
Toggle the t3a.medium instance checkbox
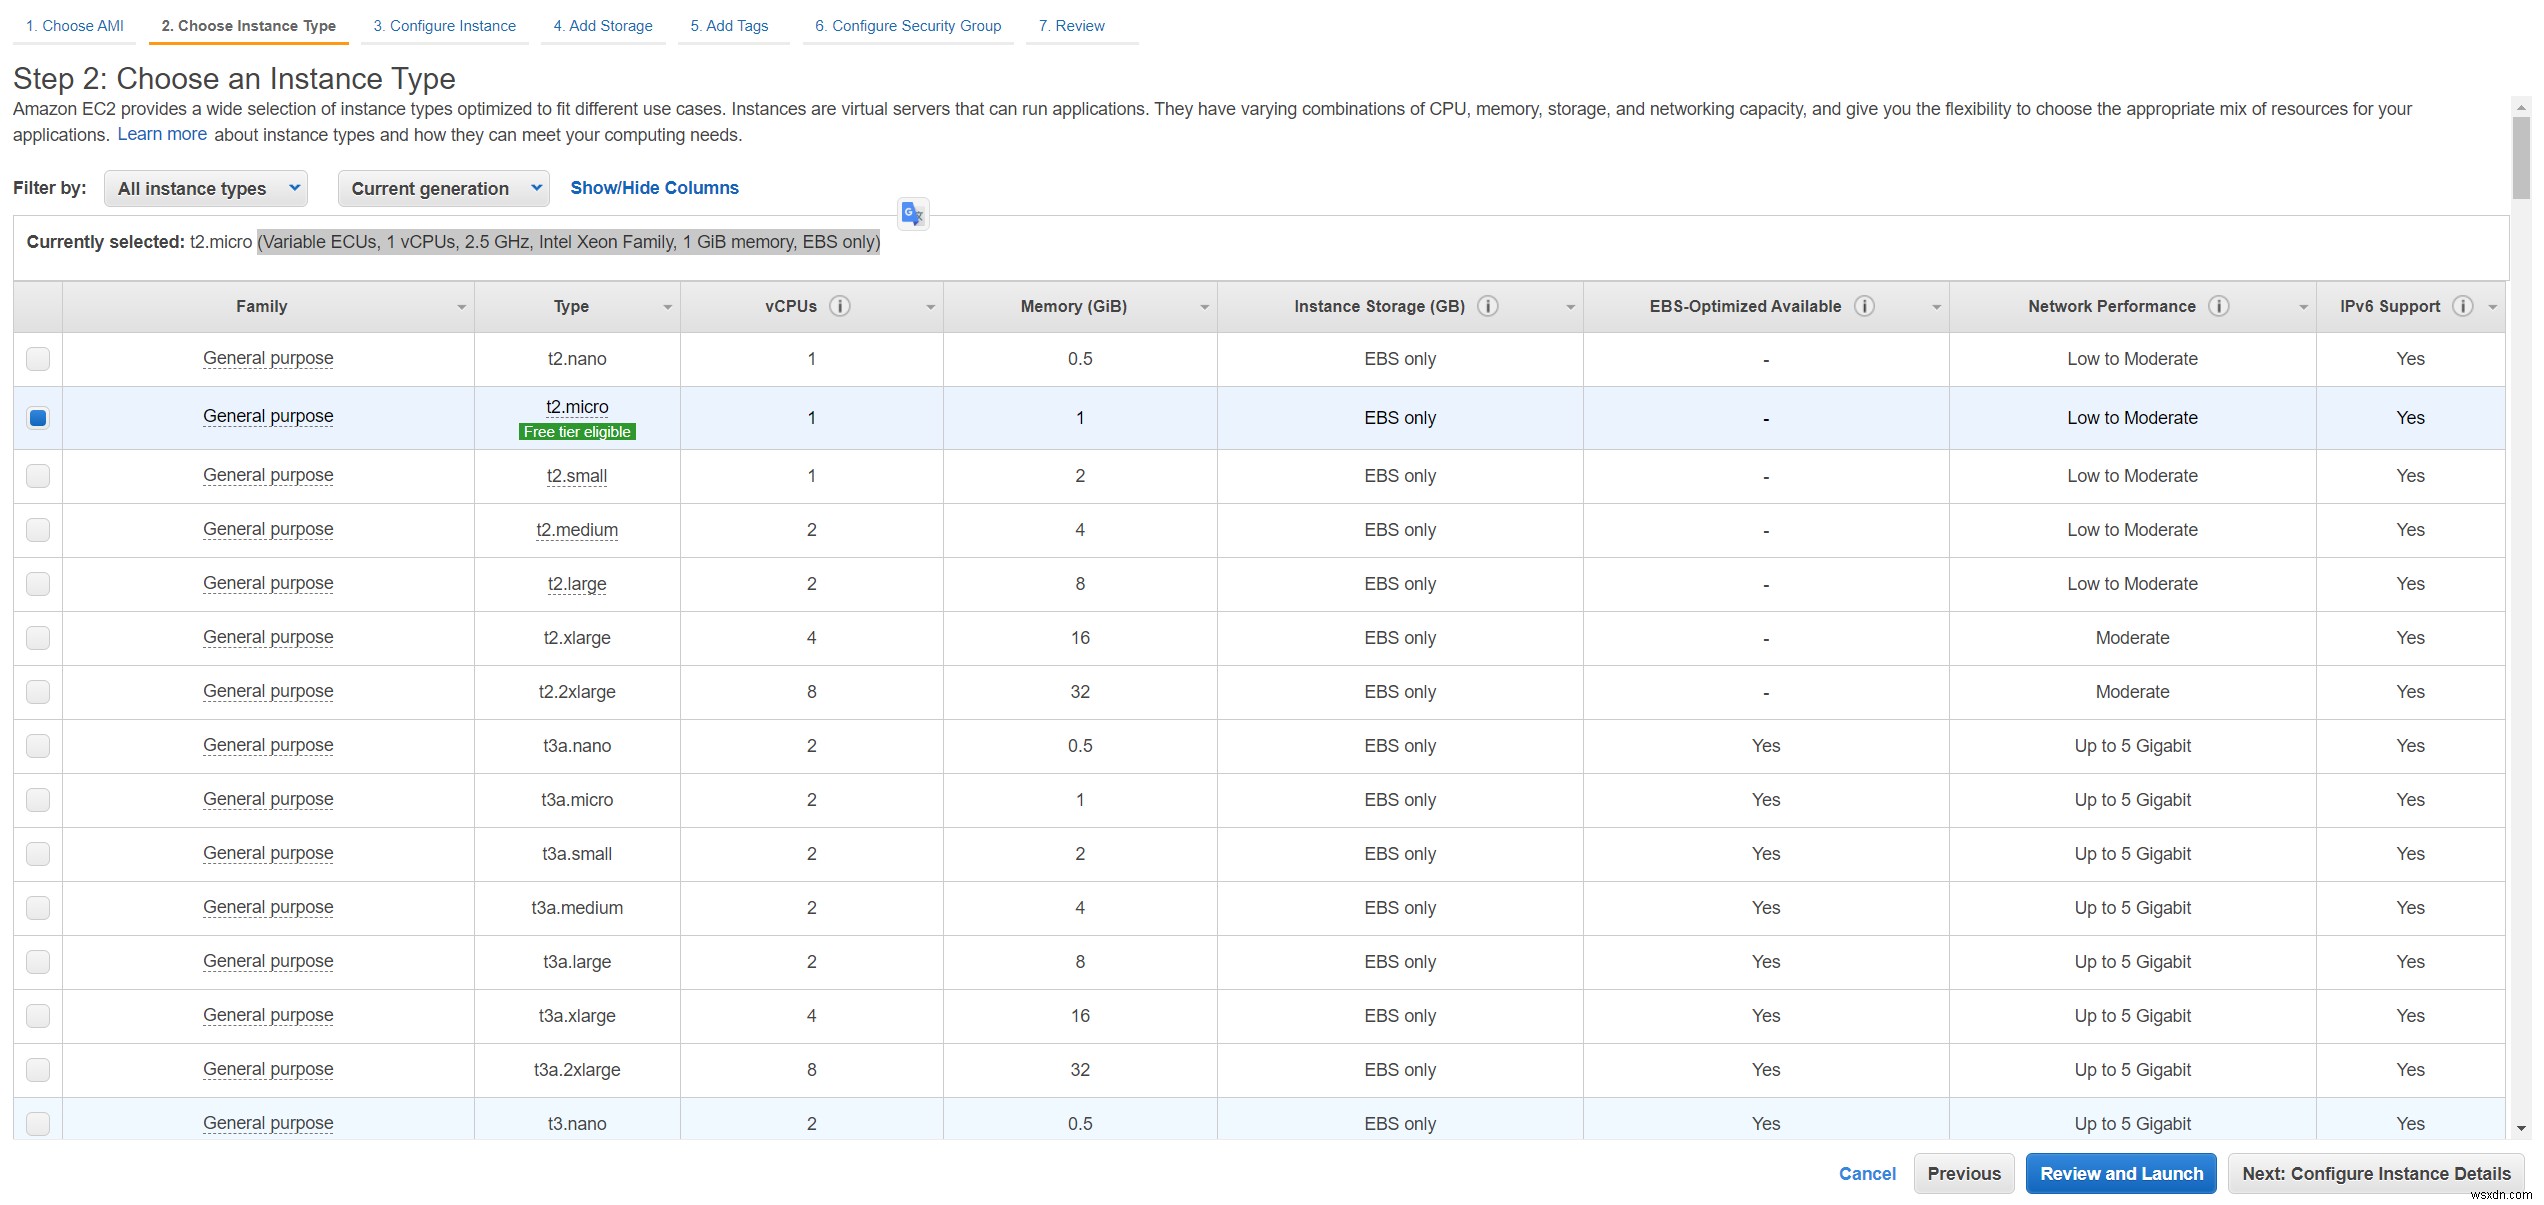click(42, 907)
